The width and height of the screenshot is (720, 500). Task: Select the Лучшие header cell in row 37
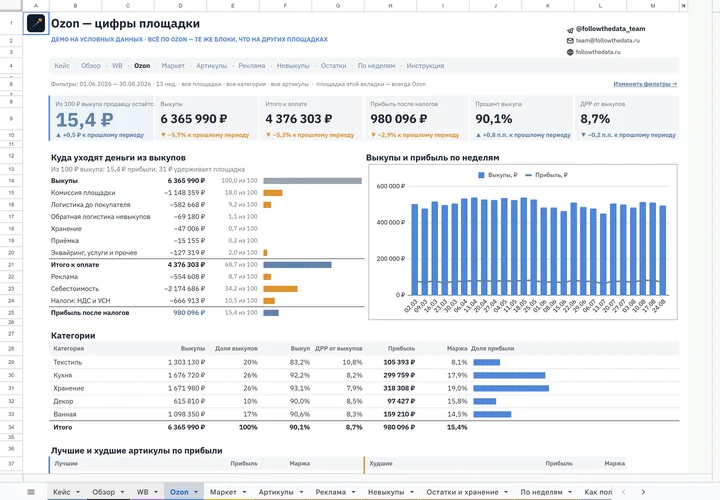pos(66,464)
